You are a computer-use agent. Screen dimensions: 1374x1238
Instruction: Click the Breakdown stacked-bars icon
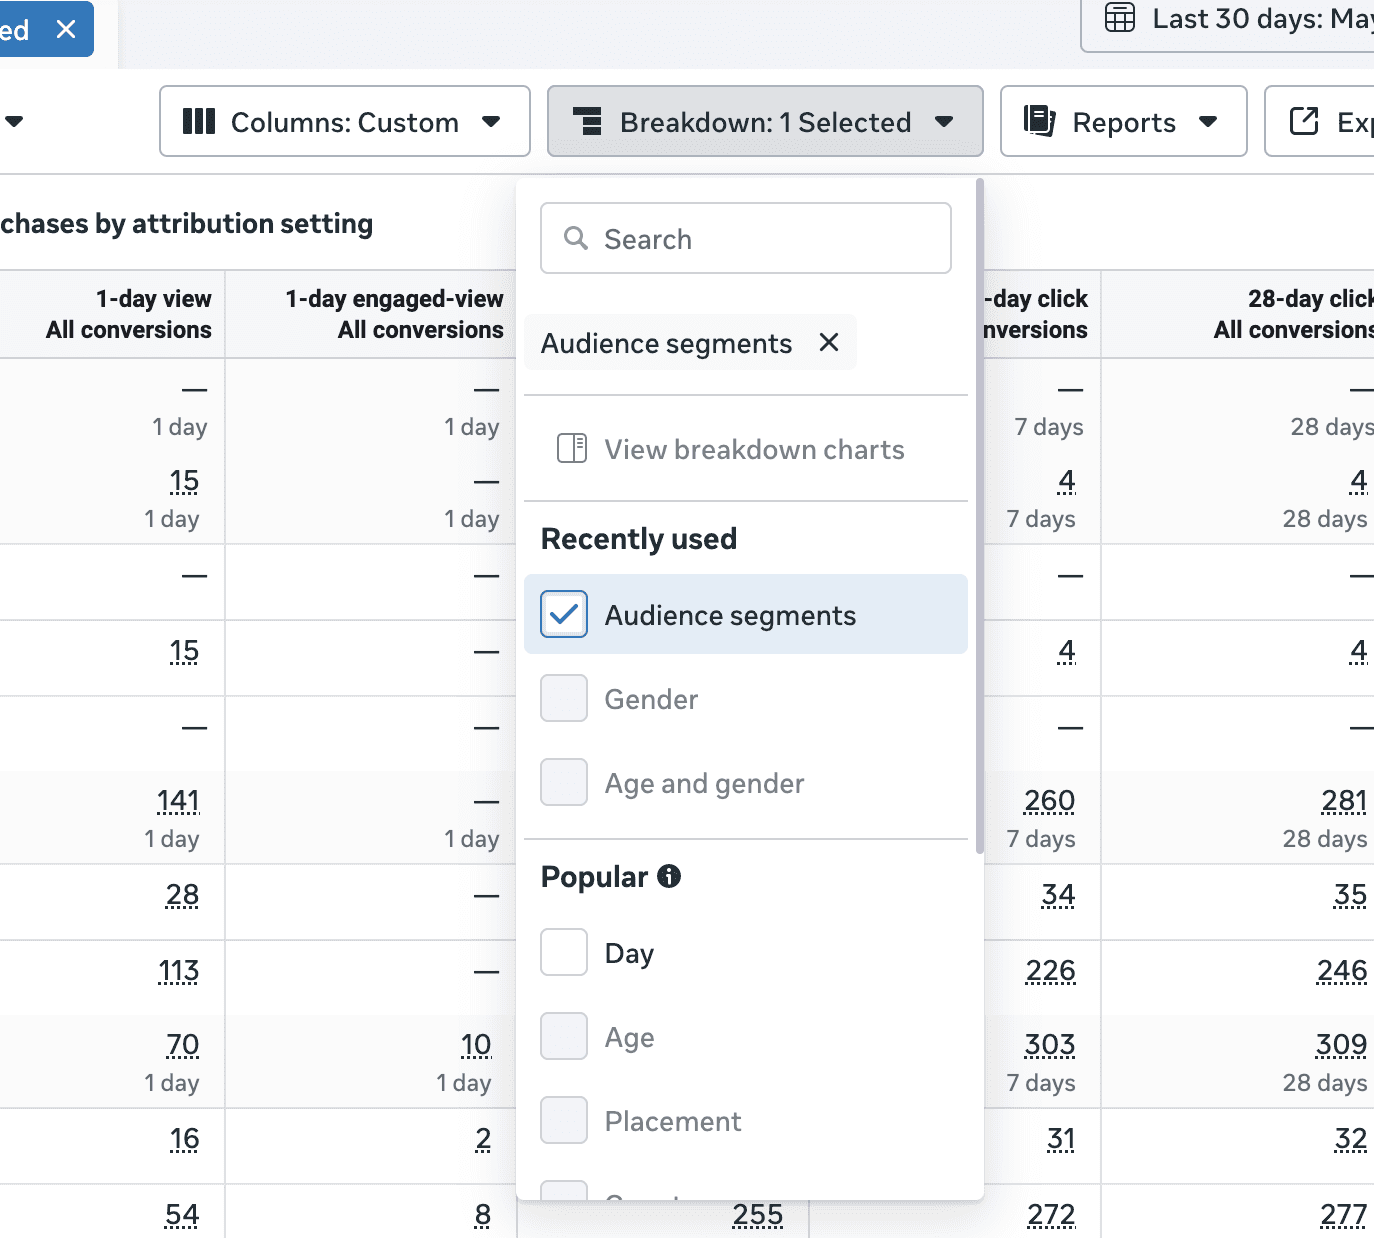587,122
